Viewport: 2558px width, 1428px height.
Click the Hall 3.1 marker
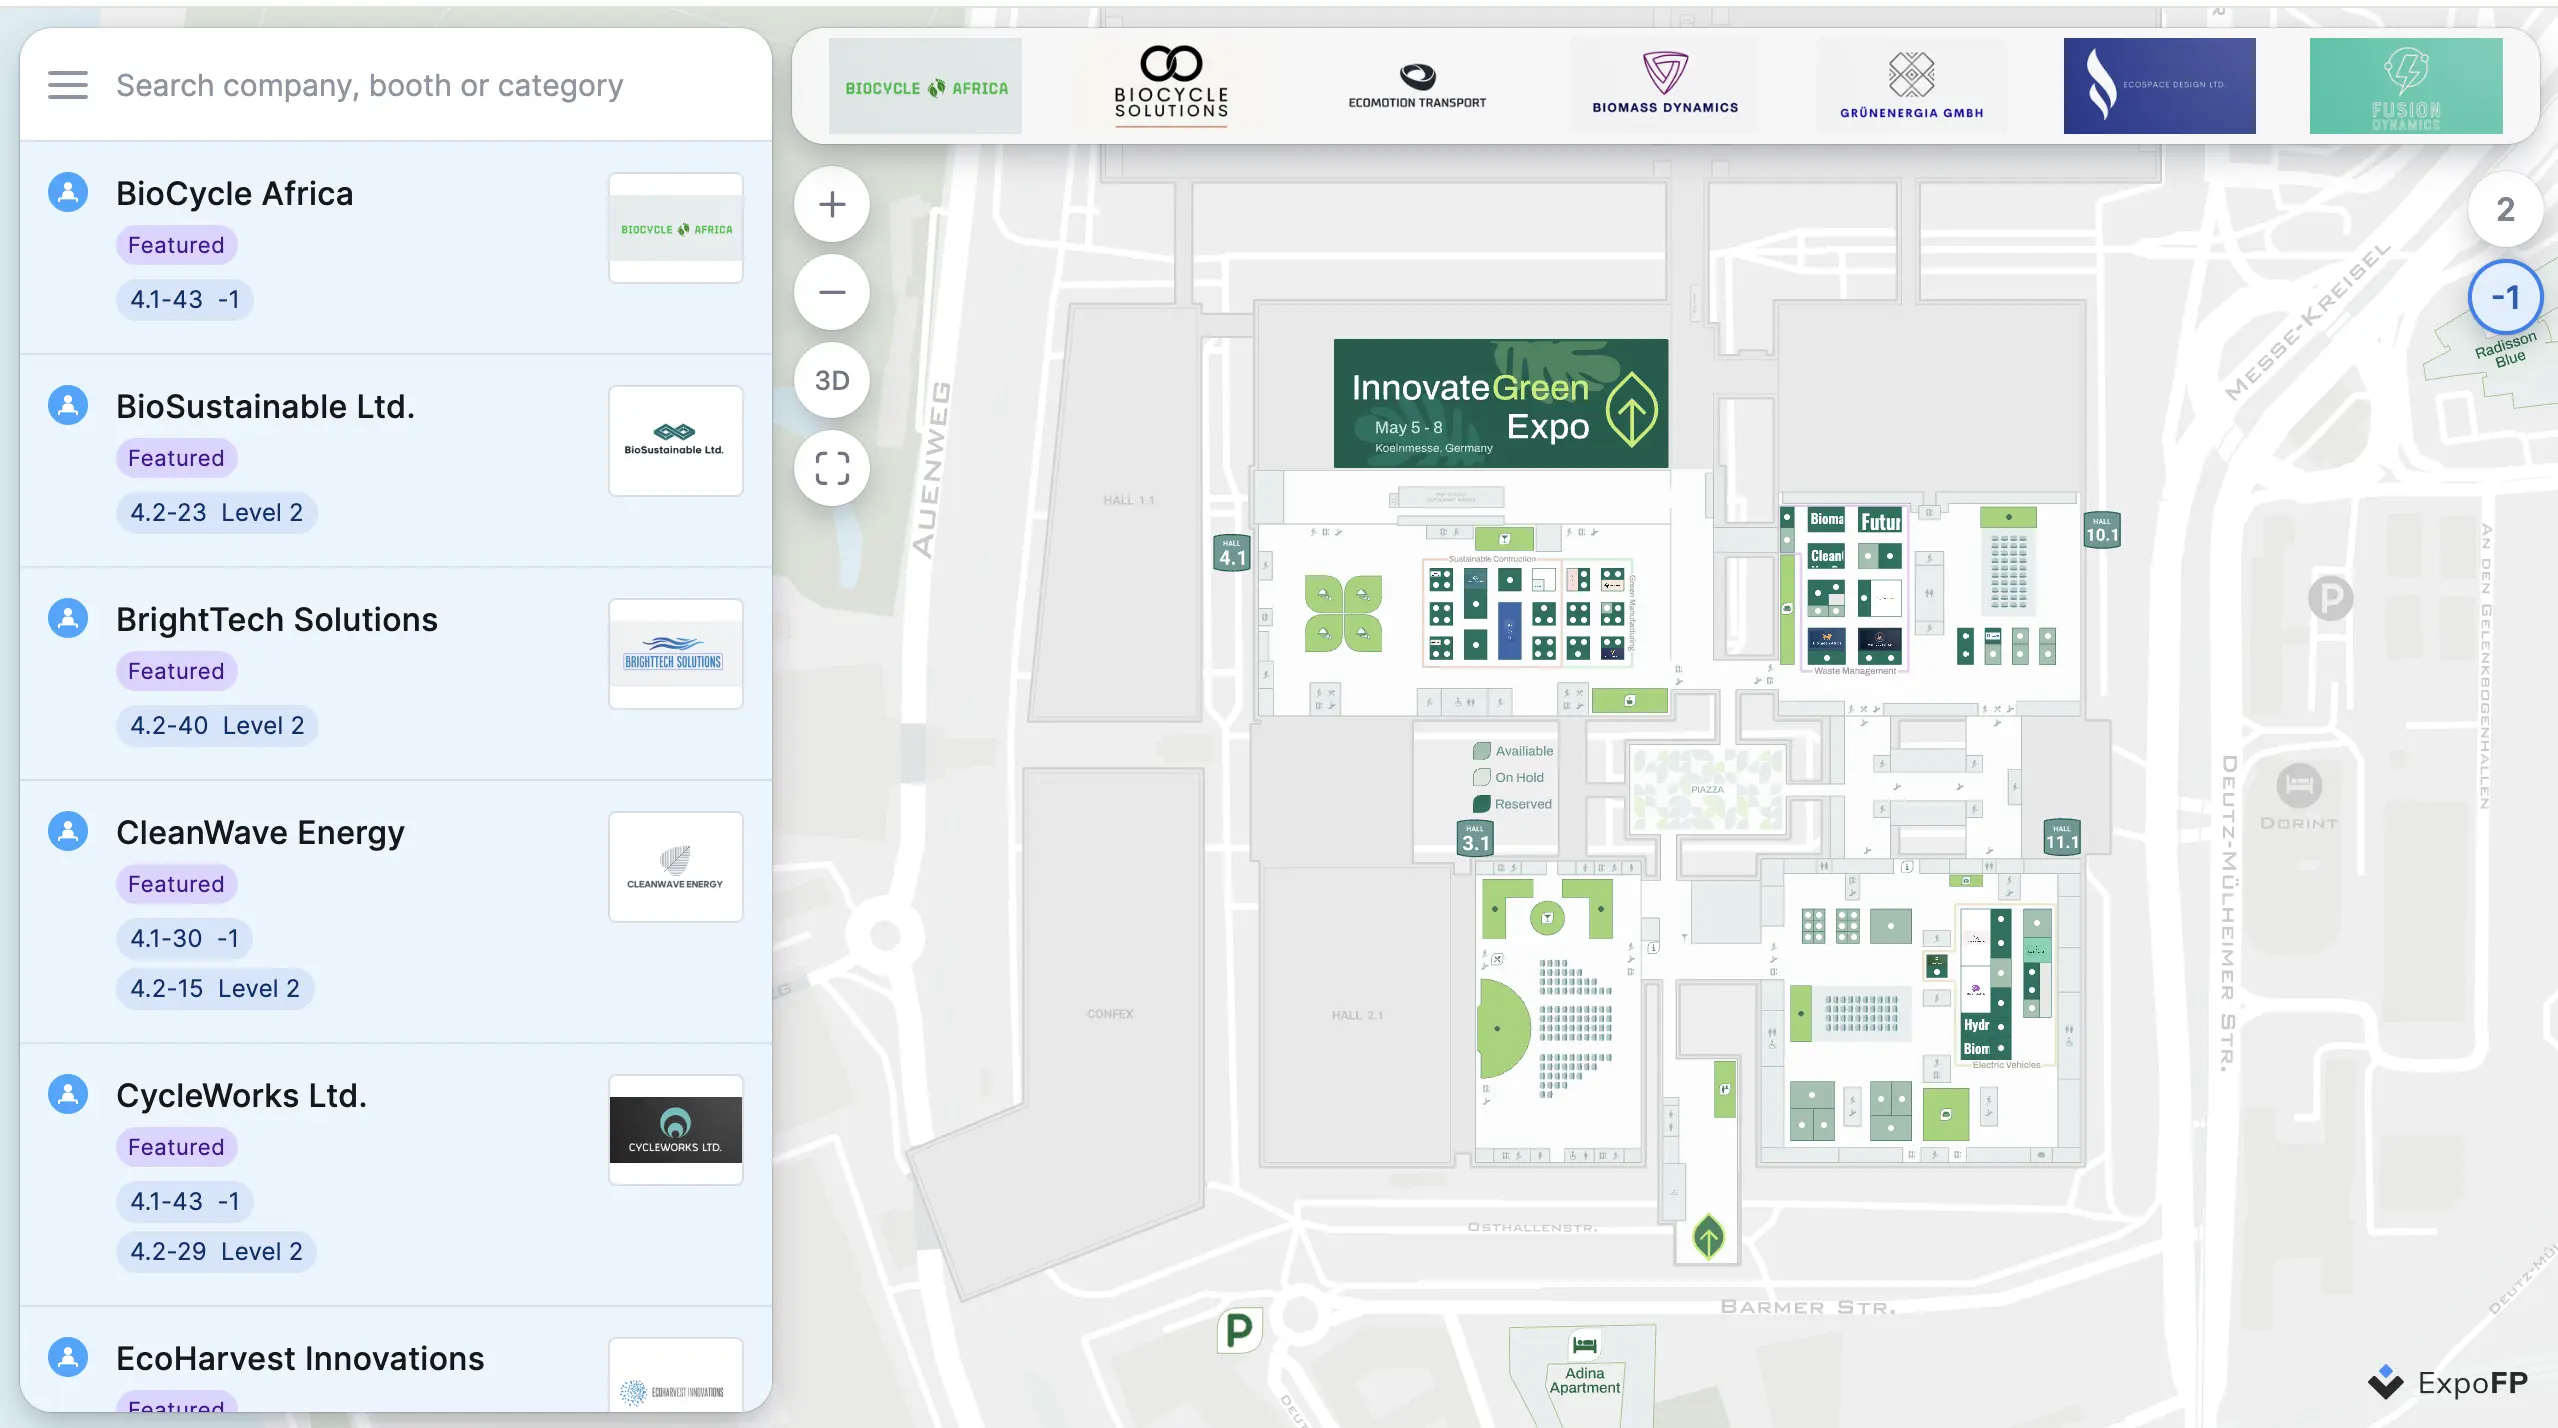(1475, 838)
